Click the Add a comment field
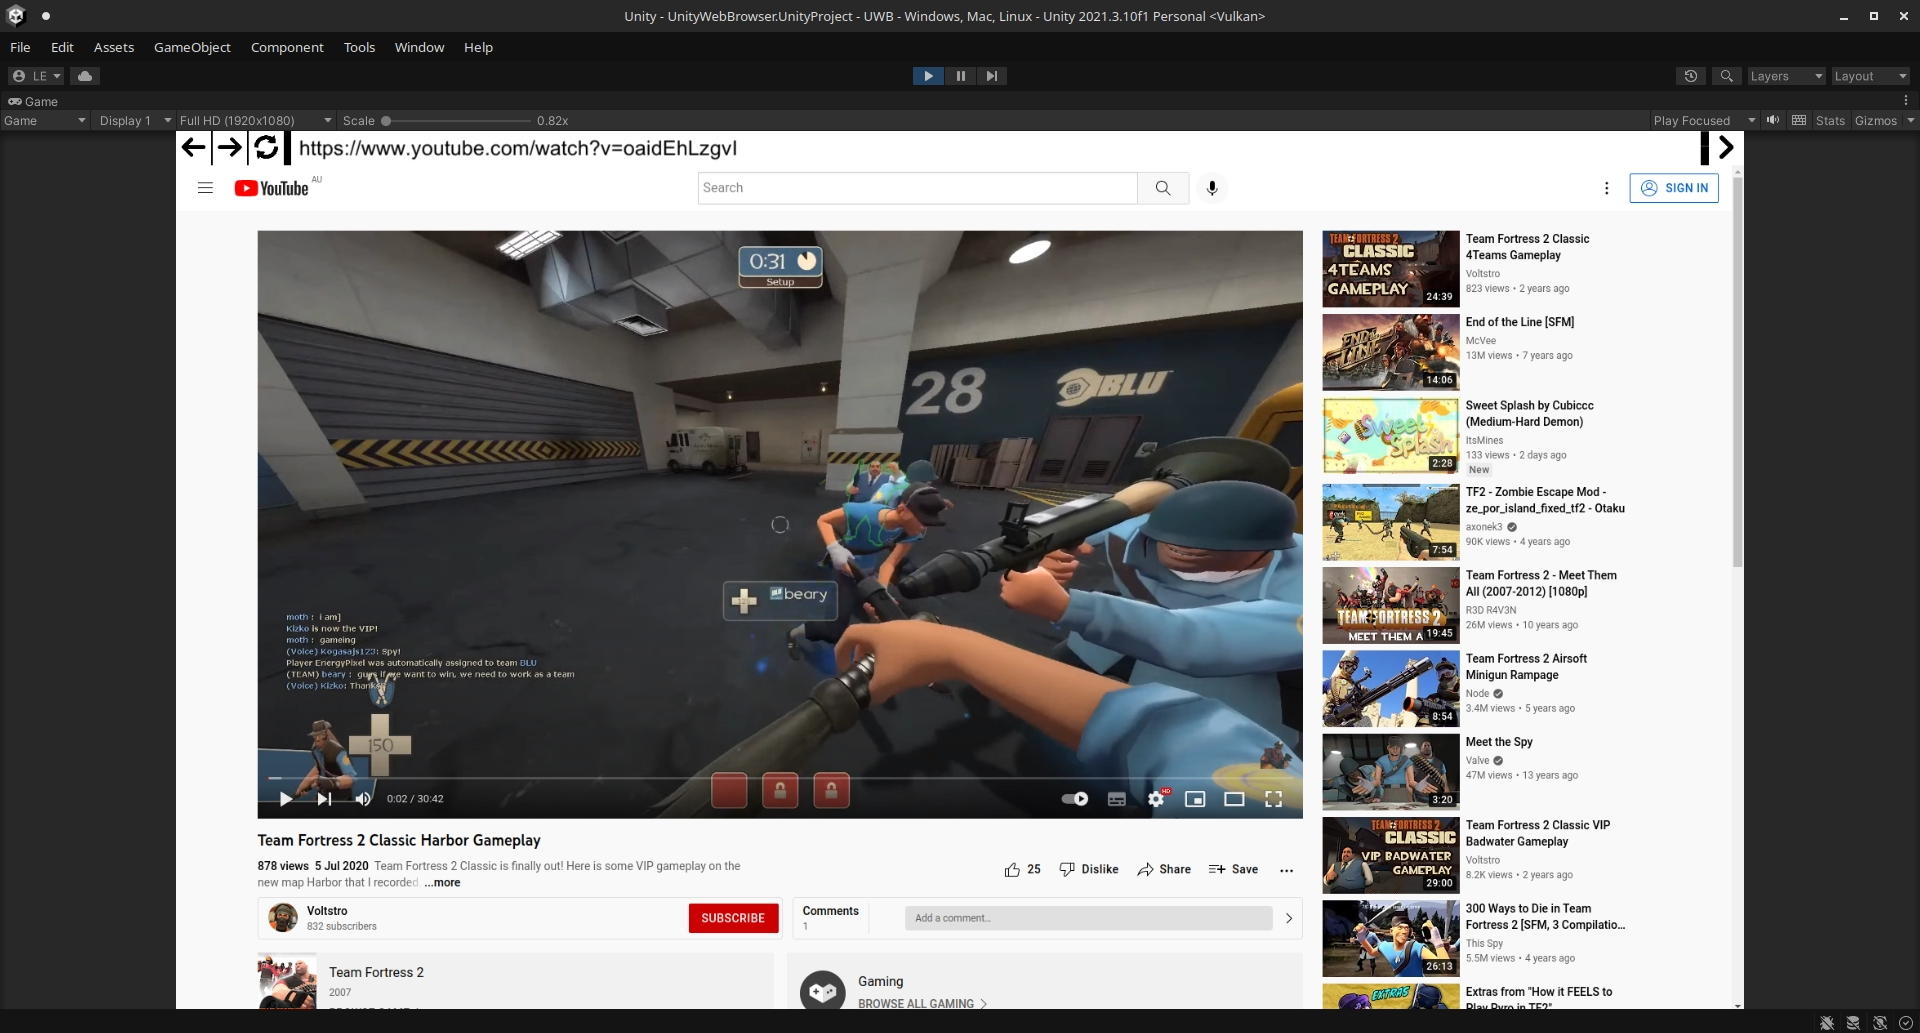1920x1033 pixels. (1088, 918)
